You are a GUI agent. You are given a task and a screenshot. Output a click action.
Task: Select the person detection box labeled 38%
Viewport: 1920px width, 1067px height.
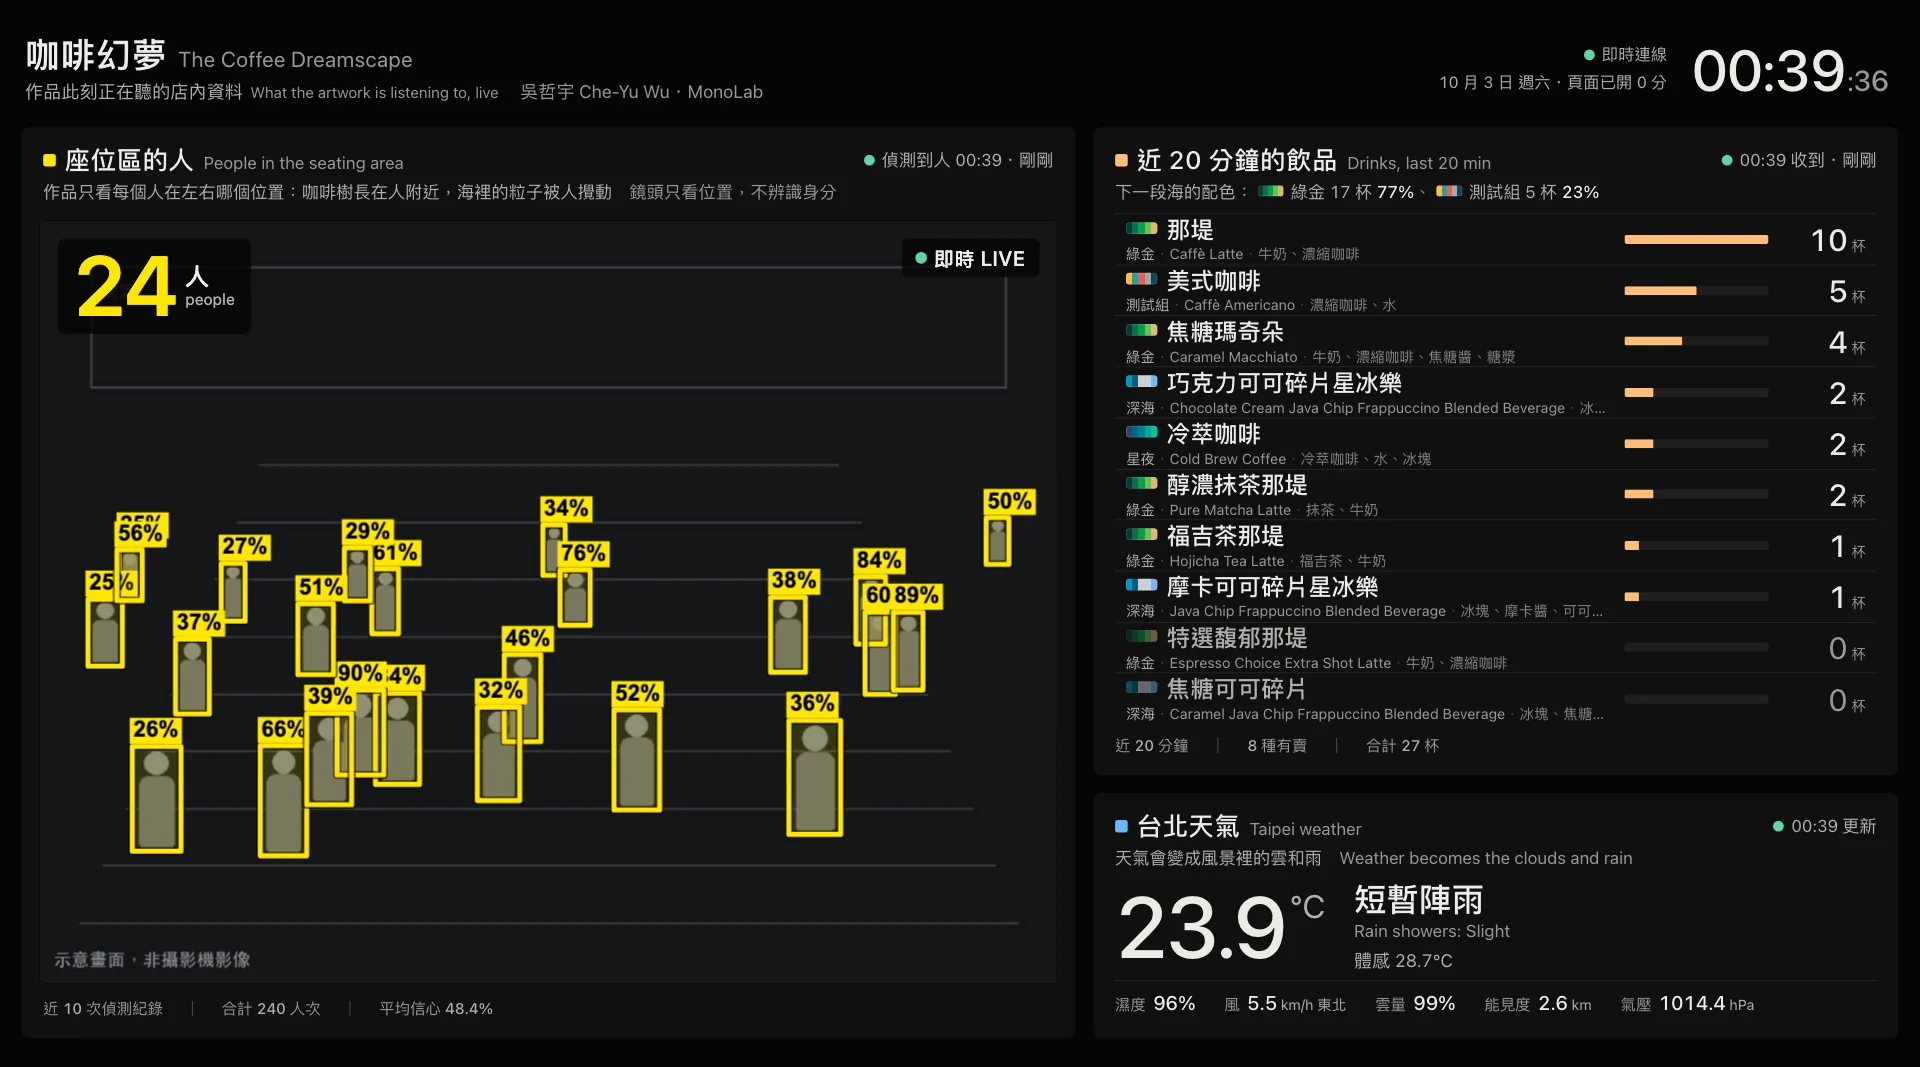[x=788, y=635]
